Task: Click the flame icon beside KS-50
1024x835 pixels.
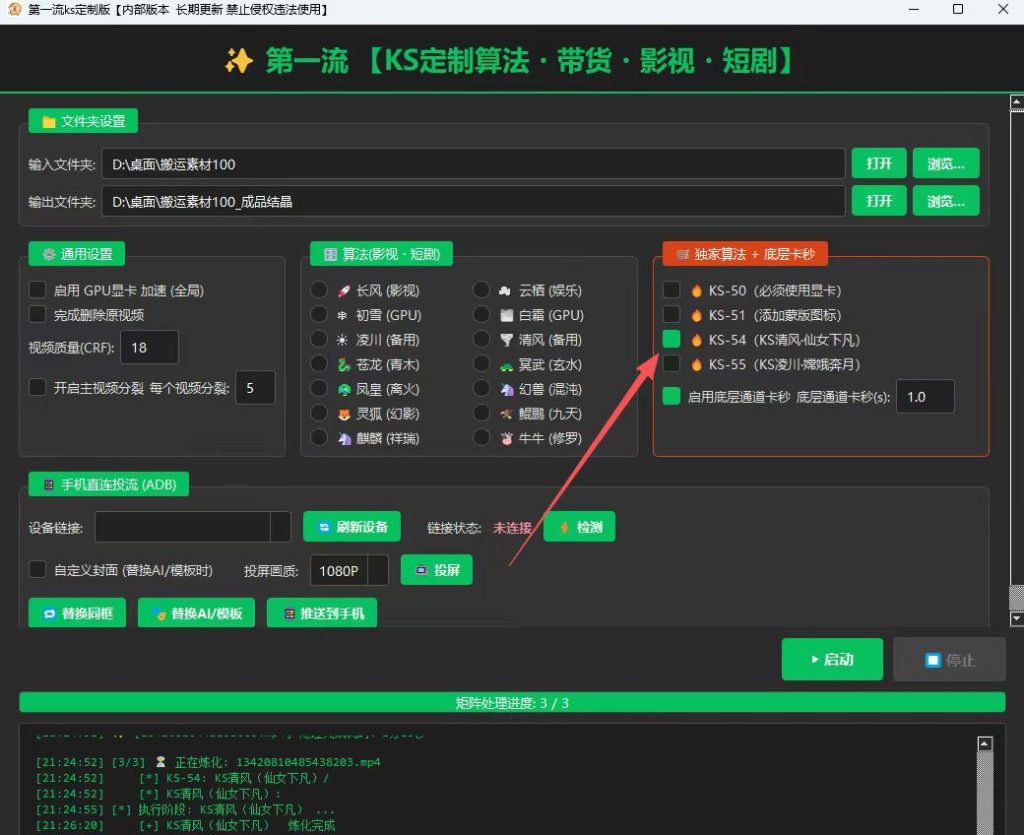Action: pos(696,291)
